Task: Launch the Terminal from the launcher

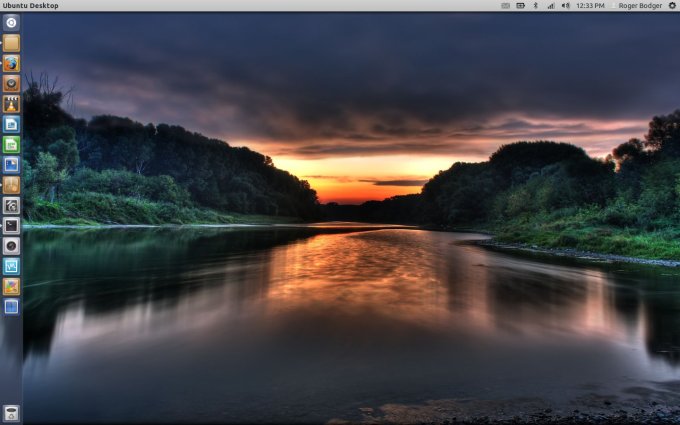Action: (x=11, y=225)
